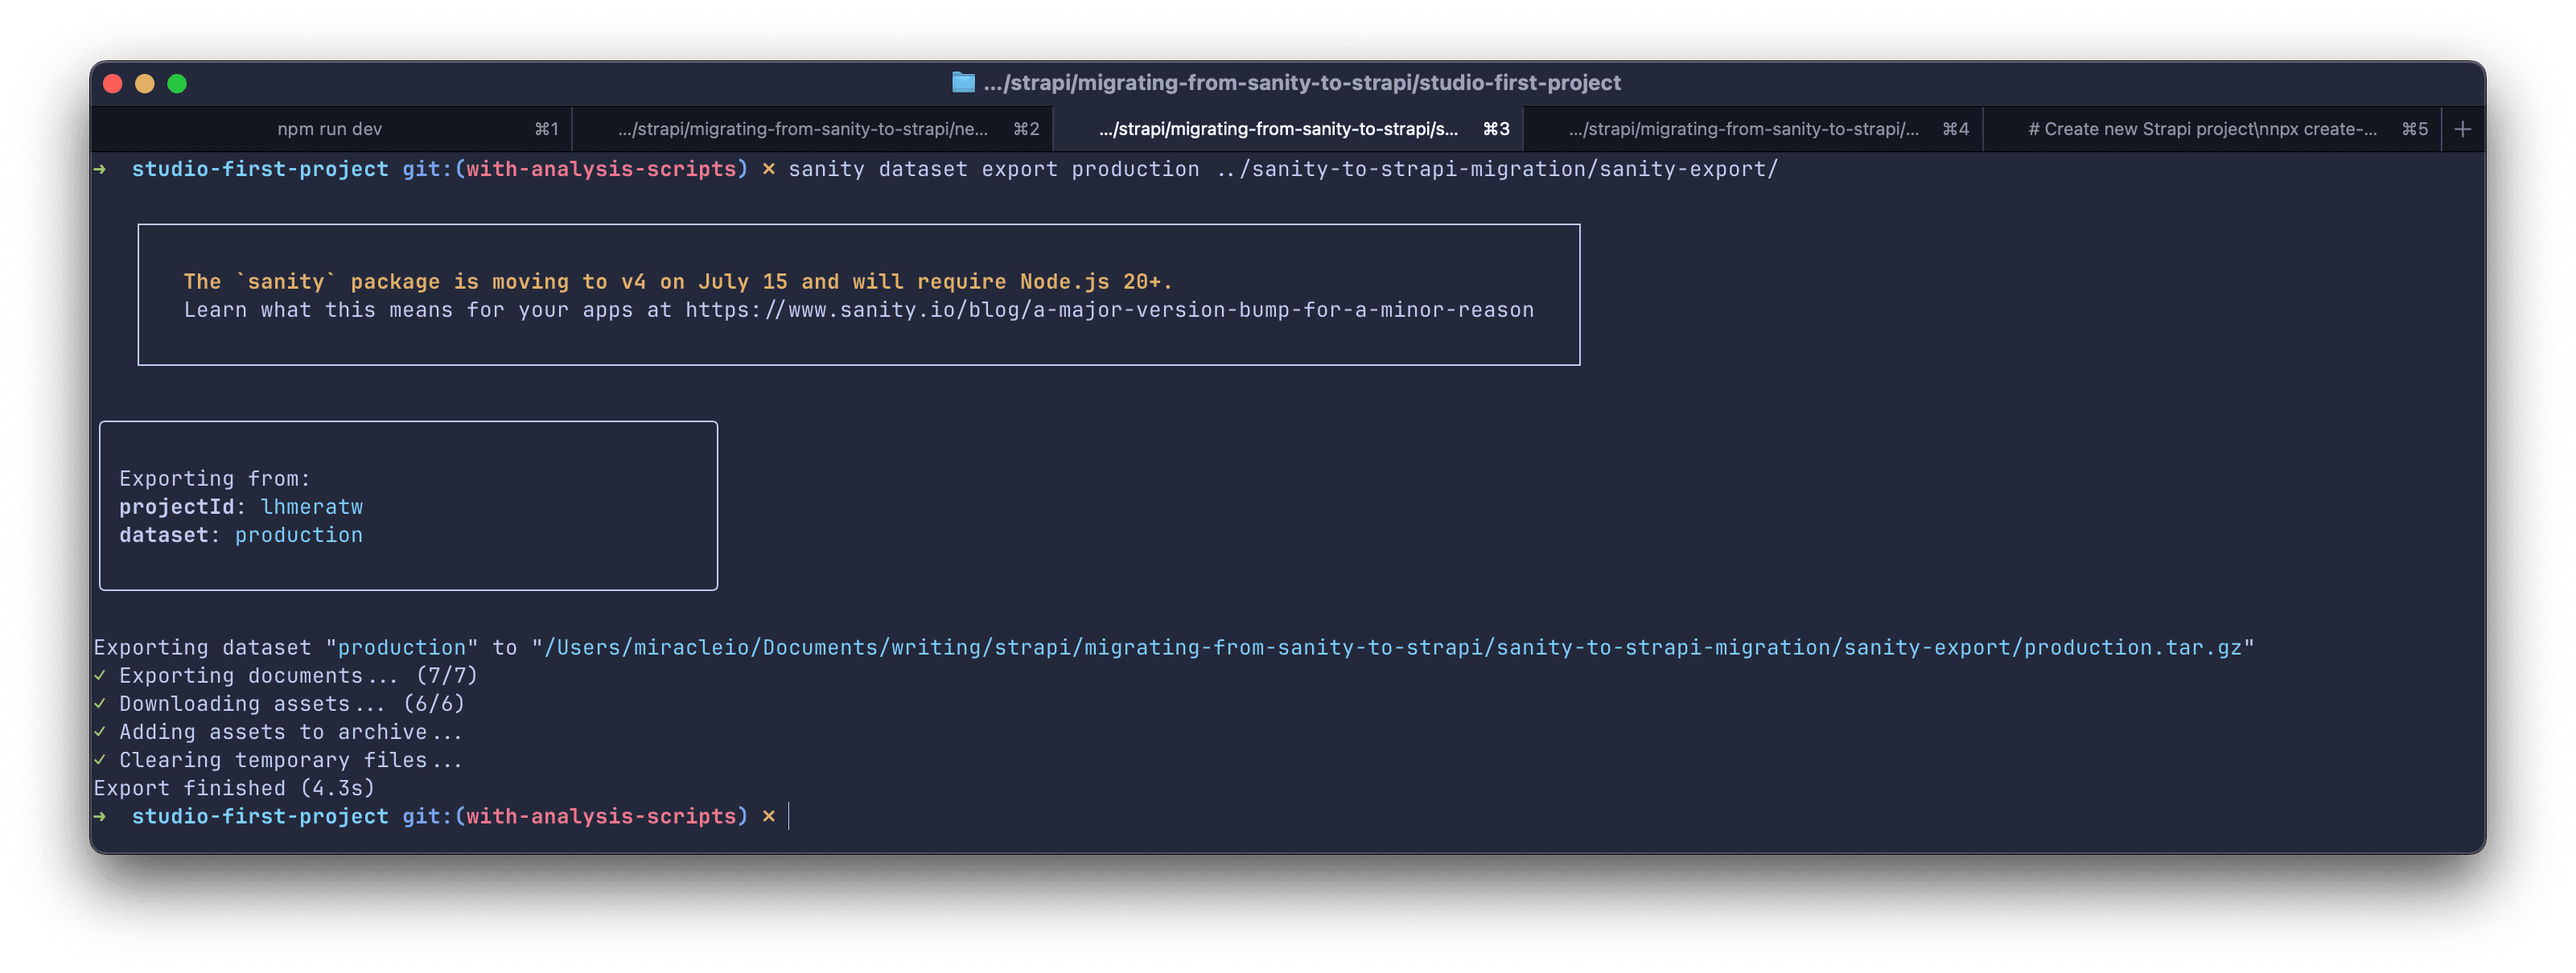Click the '(with-analysis-scripts)' branch on last prompt
2576x973 pixels.
(x=601, y=816)
